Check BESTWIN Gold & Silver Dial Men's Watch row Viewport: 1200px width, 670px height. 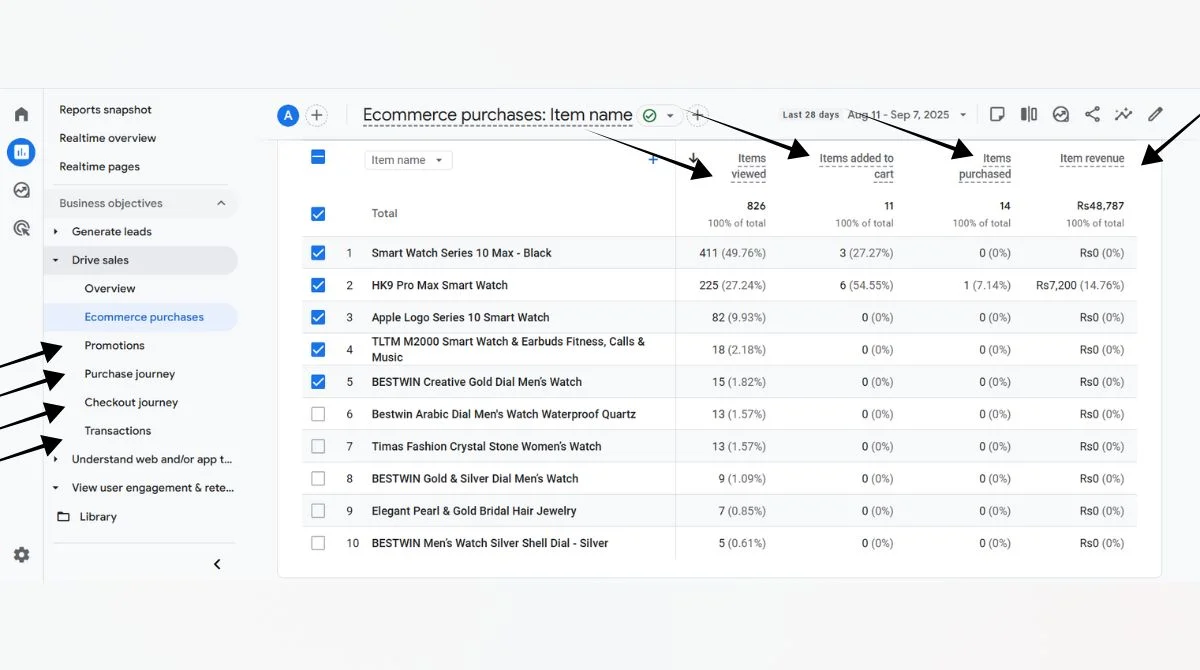(x=318, y=478)
